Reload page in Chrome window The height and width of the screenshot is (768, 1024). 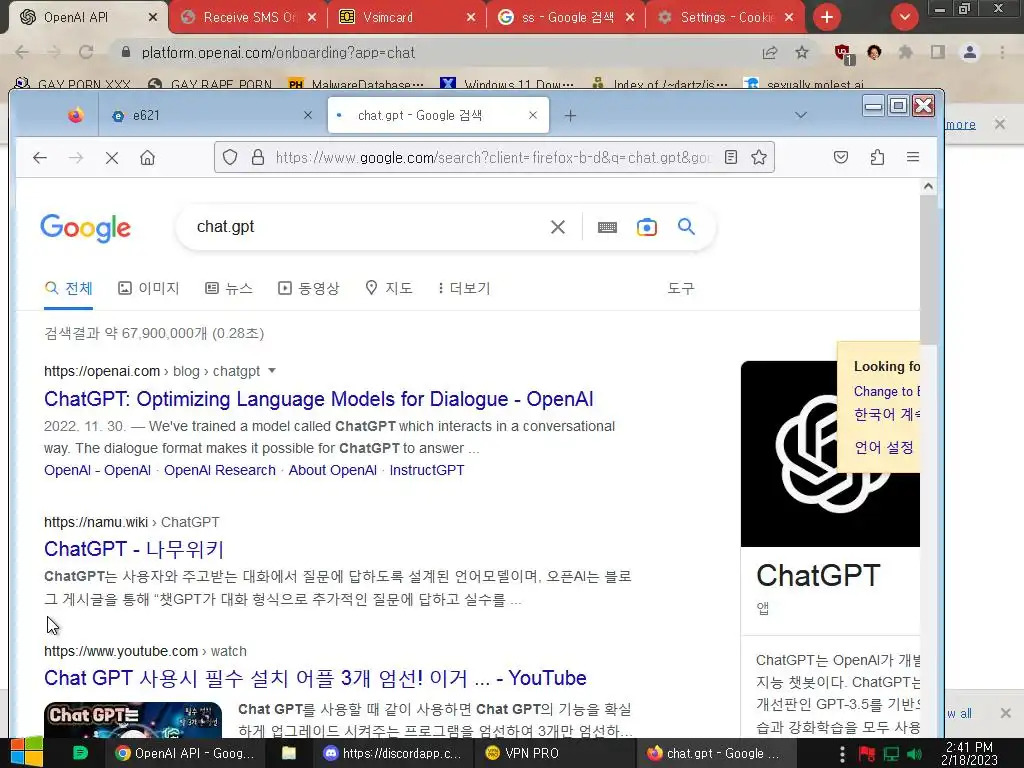(86, 52)
